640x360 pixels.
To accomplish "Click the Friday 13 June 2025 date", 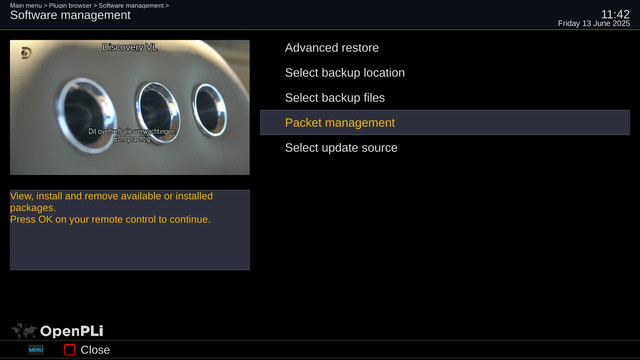I will tap(594, 24).
